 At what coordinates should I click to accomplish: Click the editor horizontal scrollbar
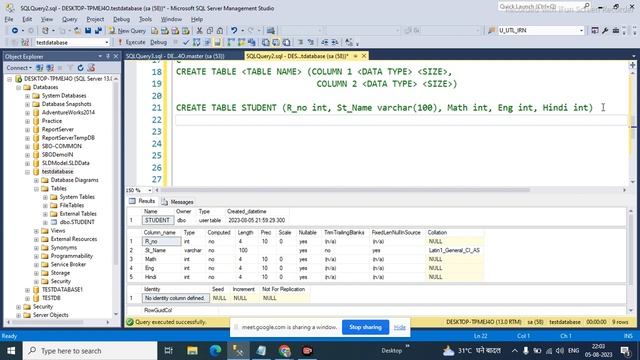[345, 190]
